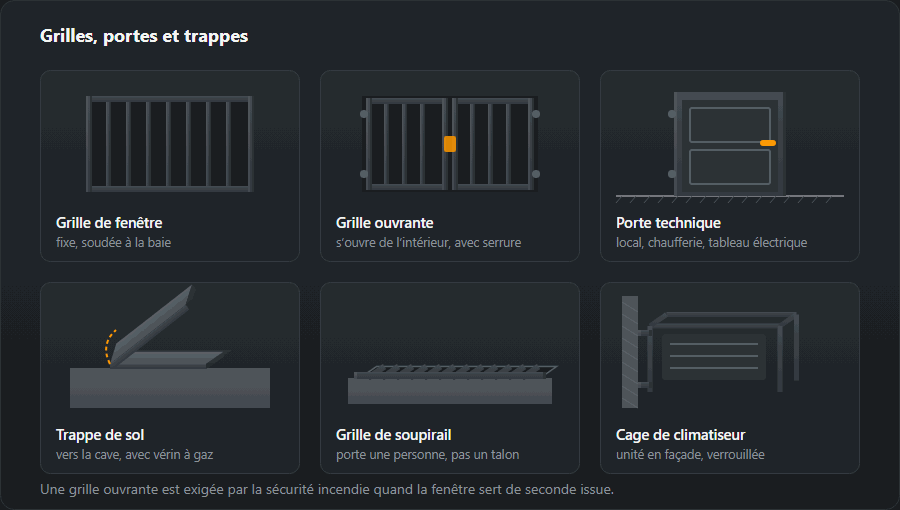Click the 'Grilles, portes et trappes' heading
The image size is (900, 510).
pos(144,36)
